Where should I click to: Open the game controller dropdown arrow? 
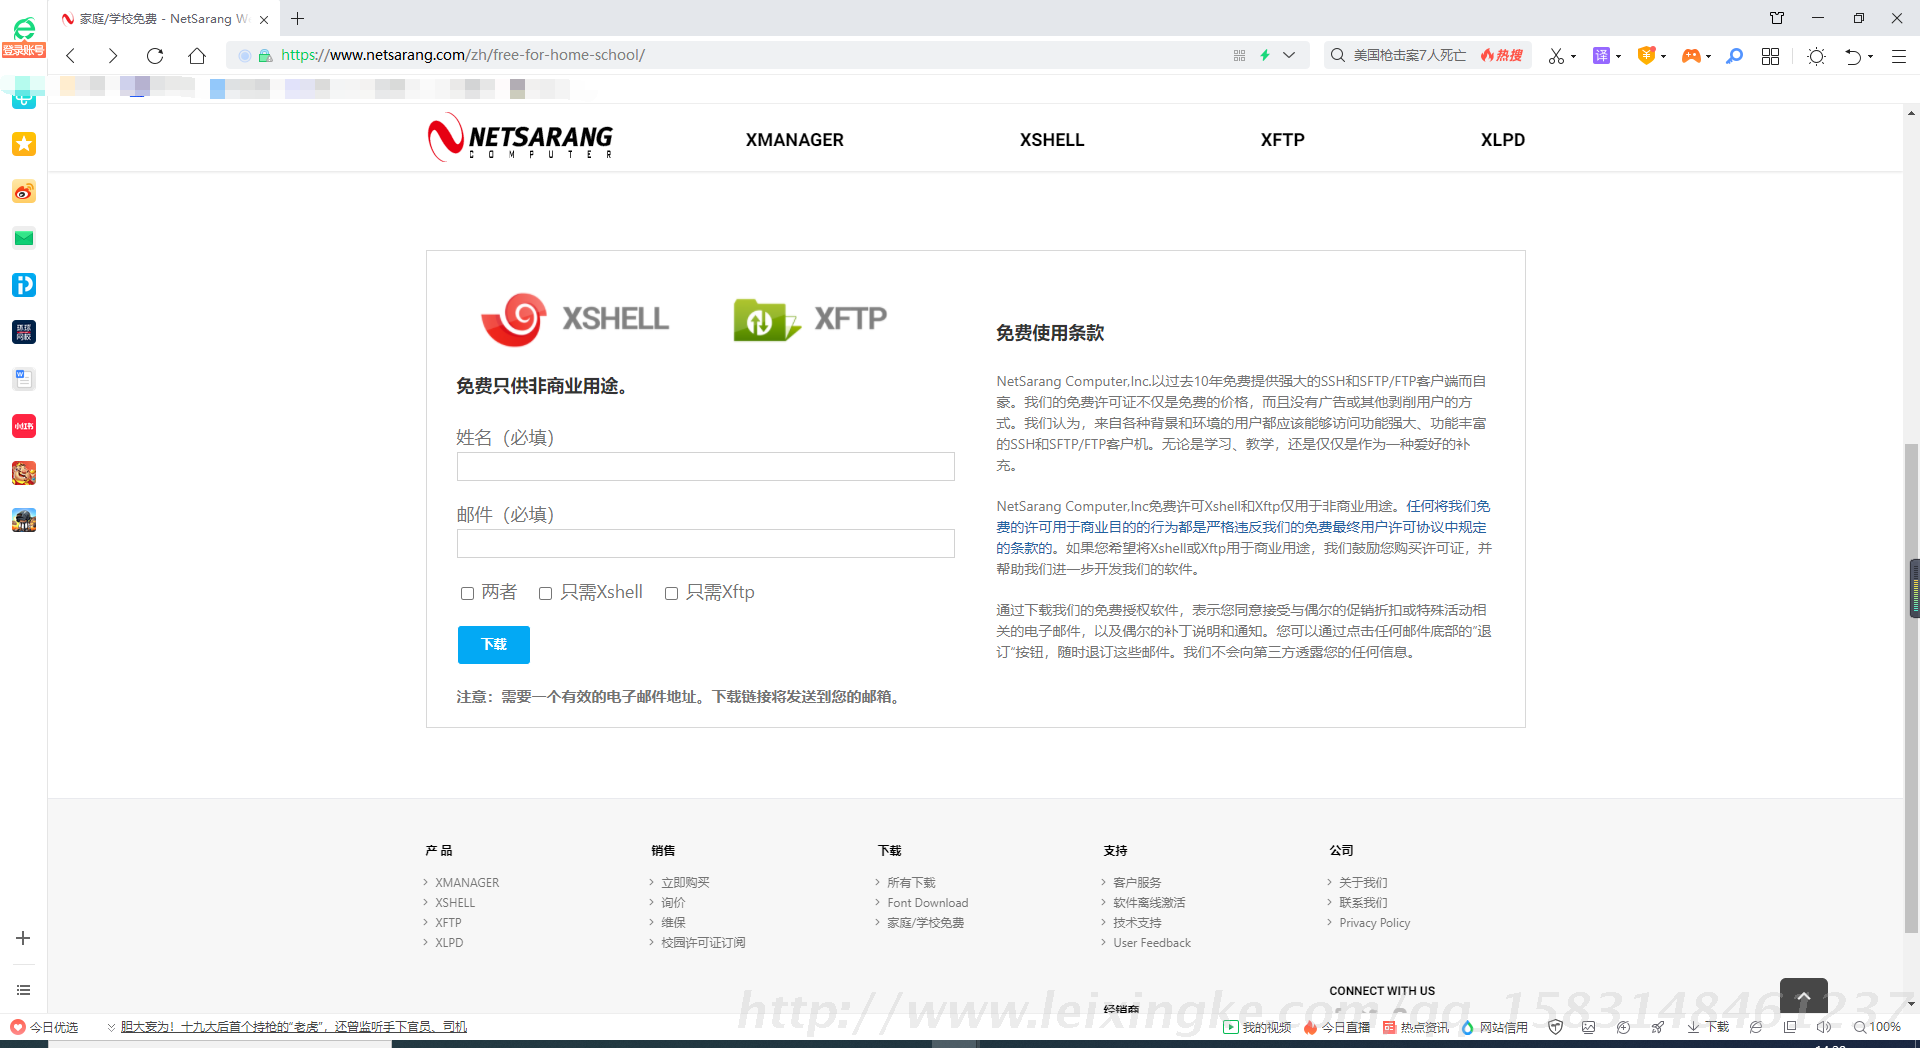(1708, 57)
